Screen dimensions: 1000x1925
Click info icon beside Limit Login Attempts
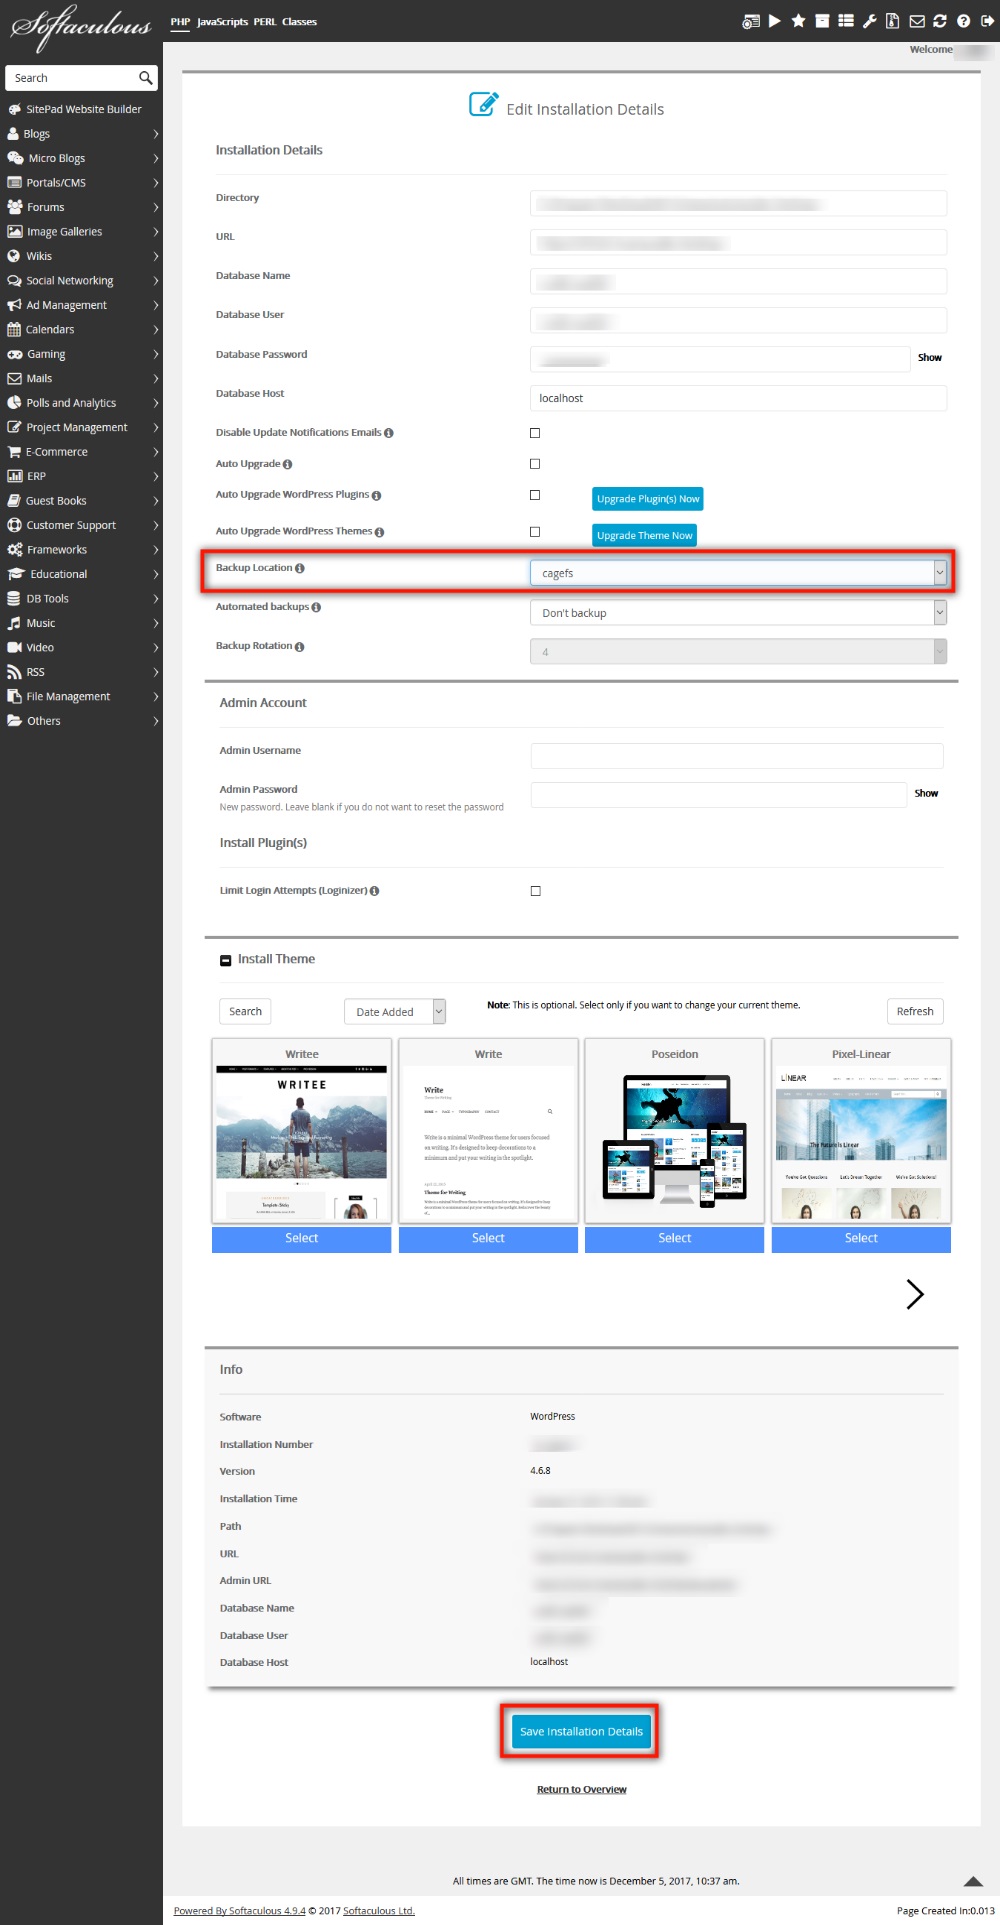(x=375, y=891)
